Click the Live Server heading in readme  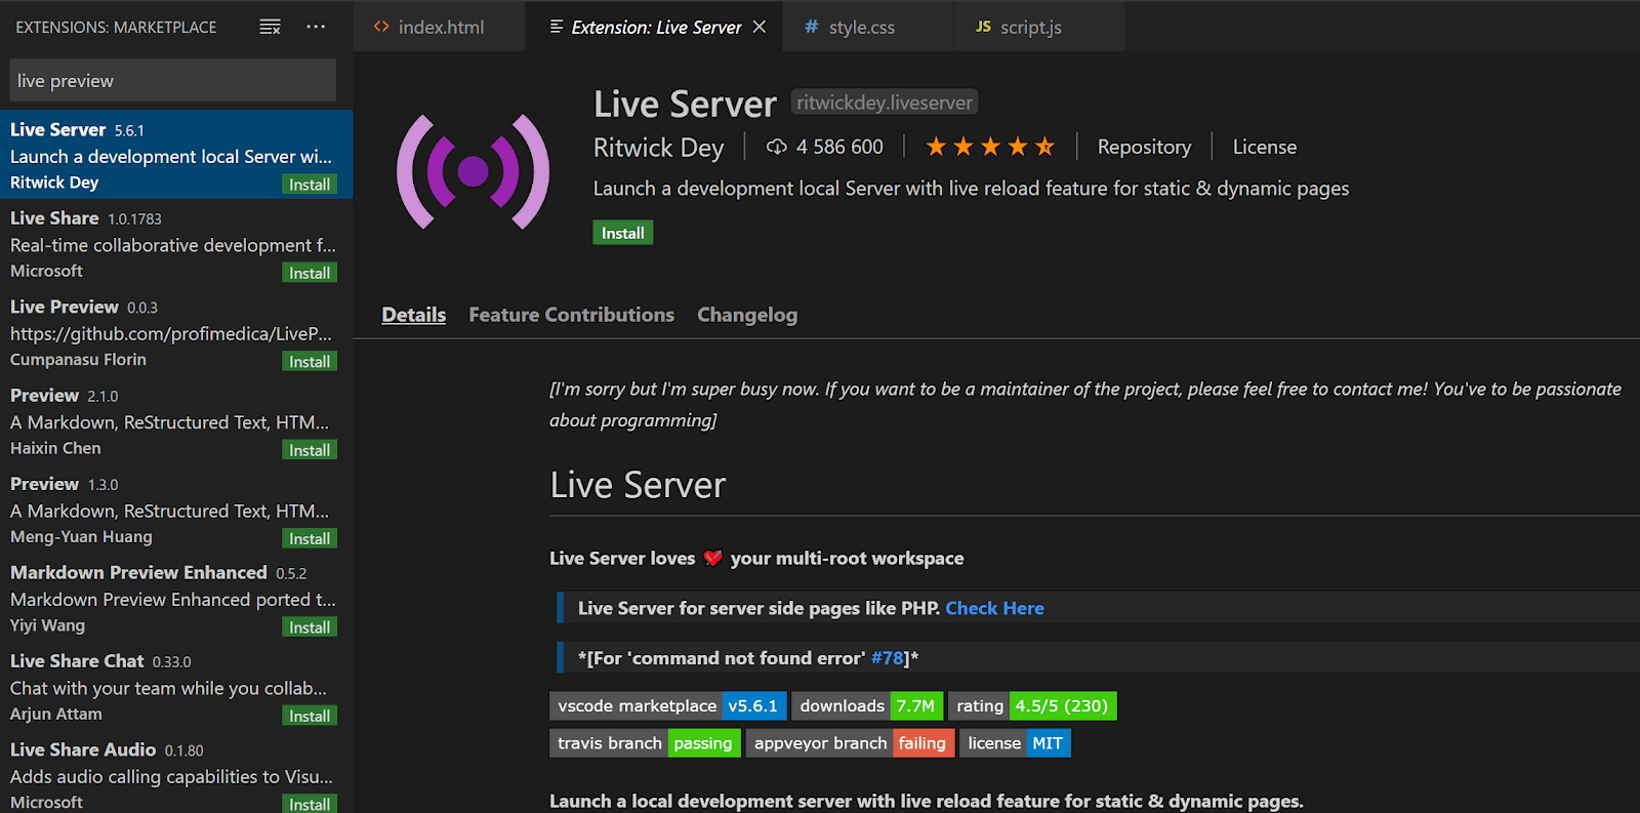(x=638, y=485)
